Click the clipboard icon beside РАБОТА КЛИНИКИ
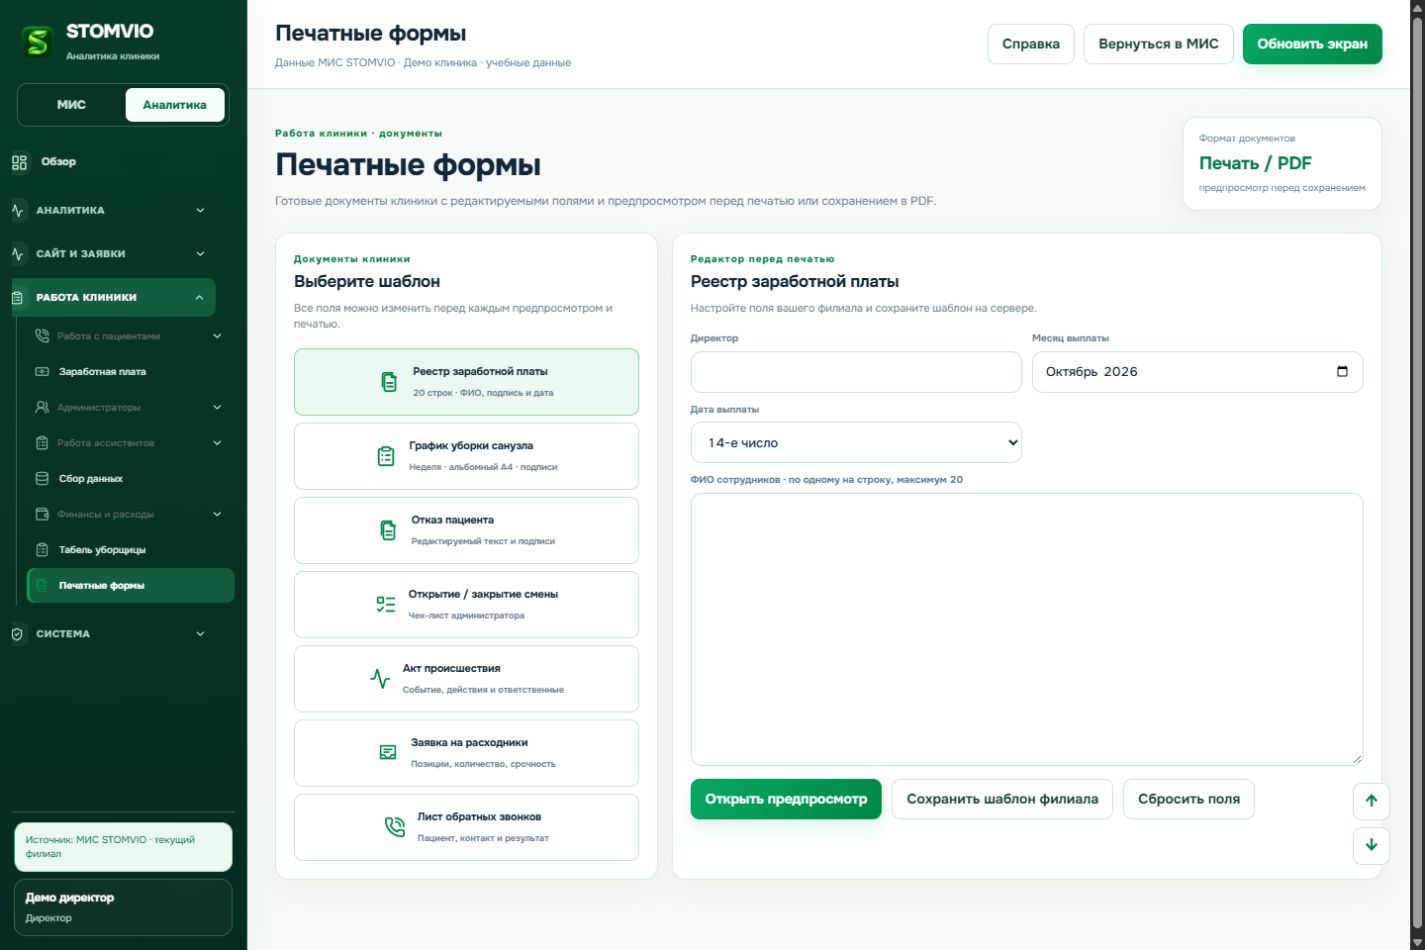The height and width of the screenshot is (950, 1425). coord(17,297)
